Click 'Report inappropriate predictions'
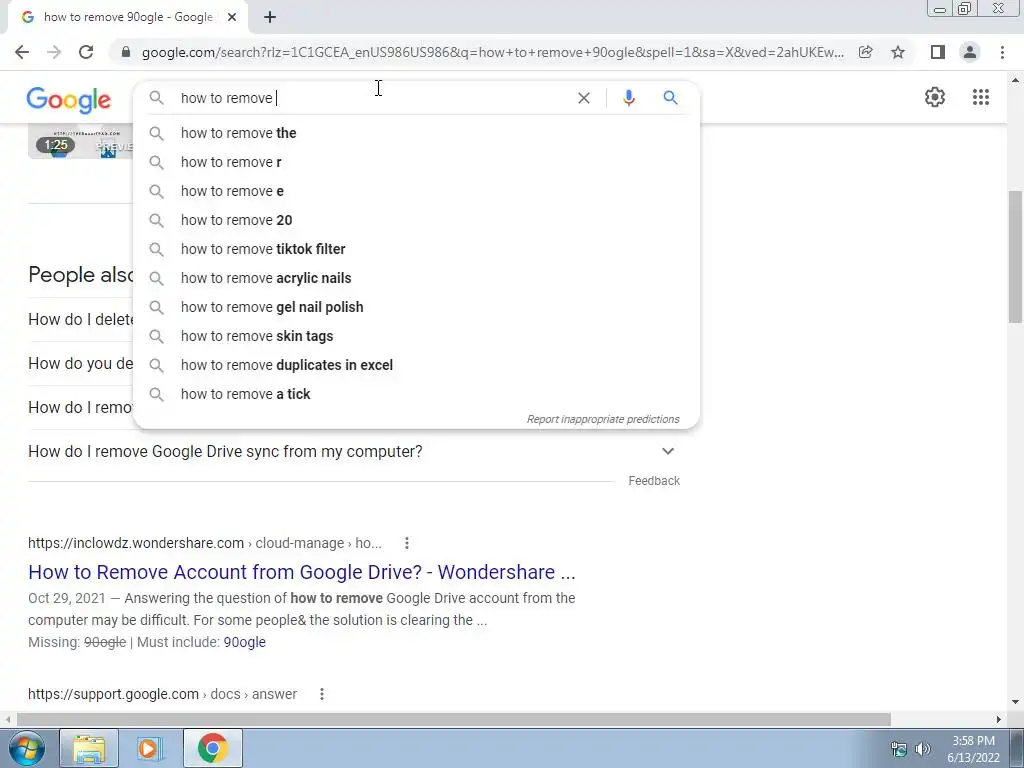The image size is (1024, 768). point(603,419)
